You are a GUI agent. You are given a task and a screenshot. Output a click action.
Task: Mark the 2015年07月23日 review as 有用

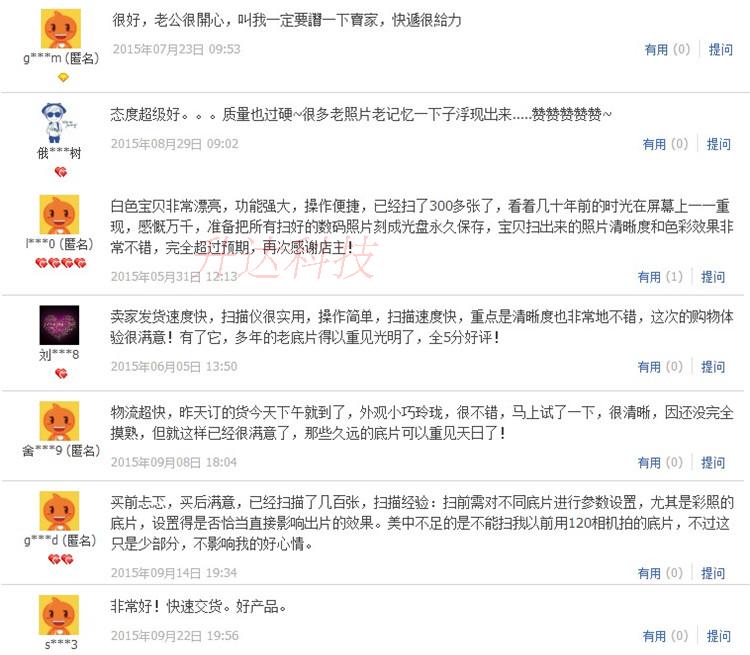point(667,49)
